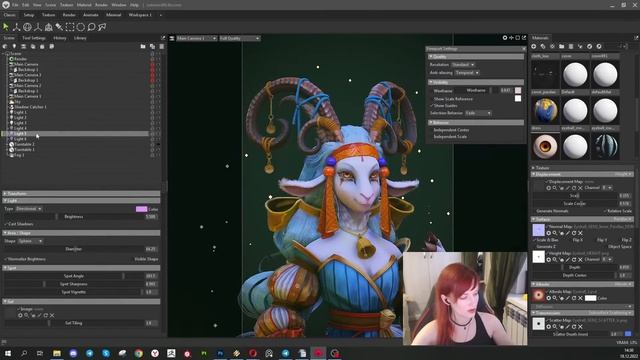This screenshot has height=360, width=640.
Task: Open the Shape dropdown (Sphere)
Action: tap(30, 241)
